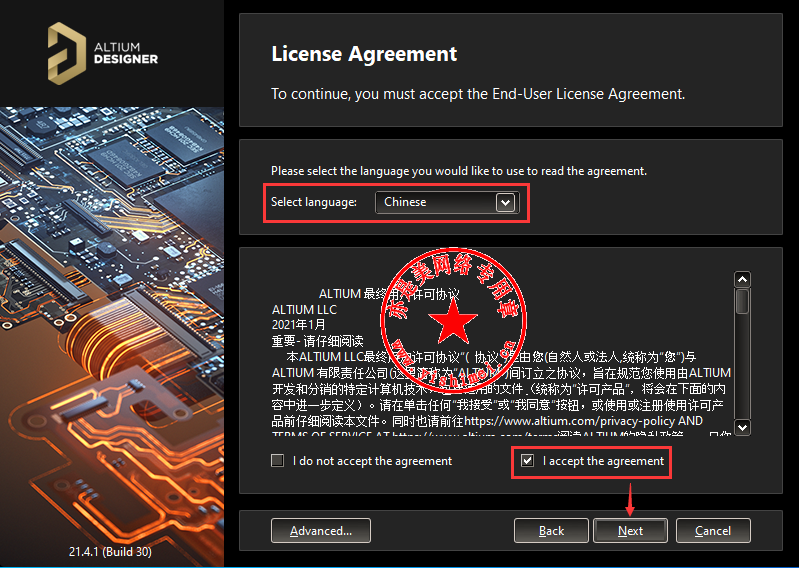
Task: Click the 'License Agreement' heading
Action: coord(364,54)
